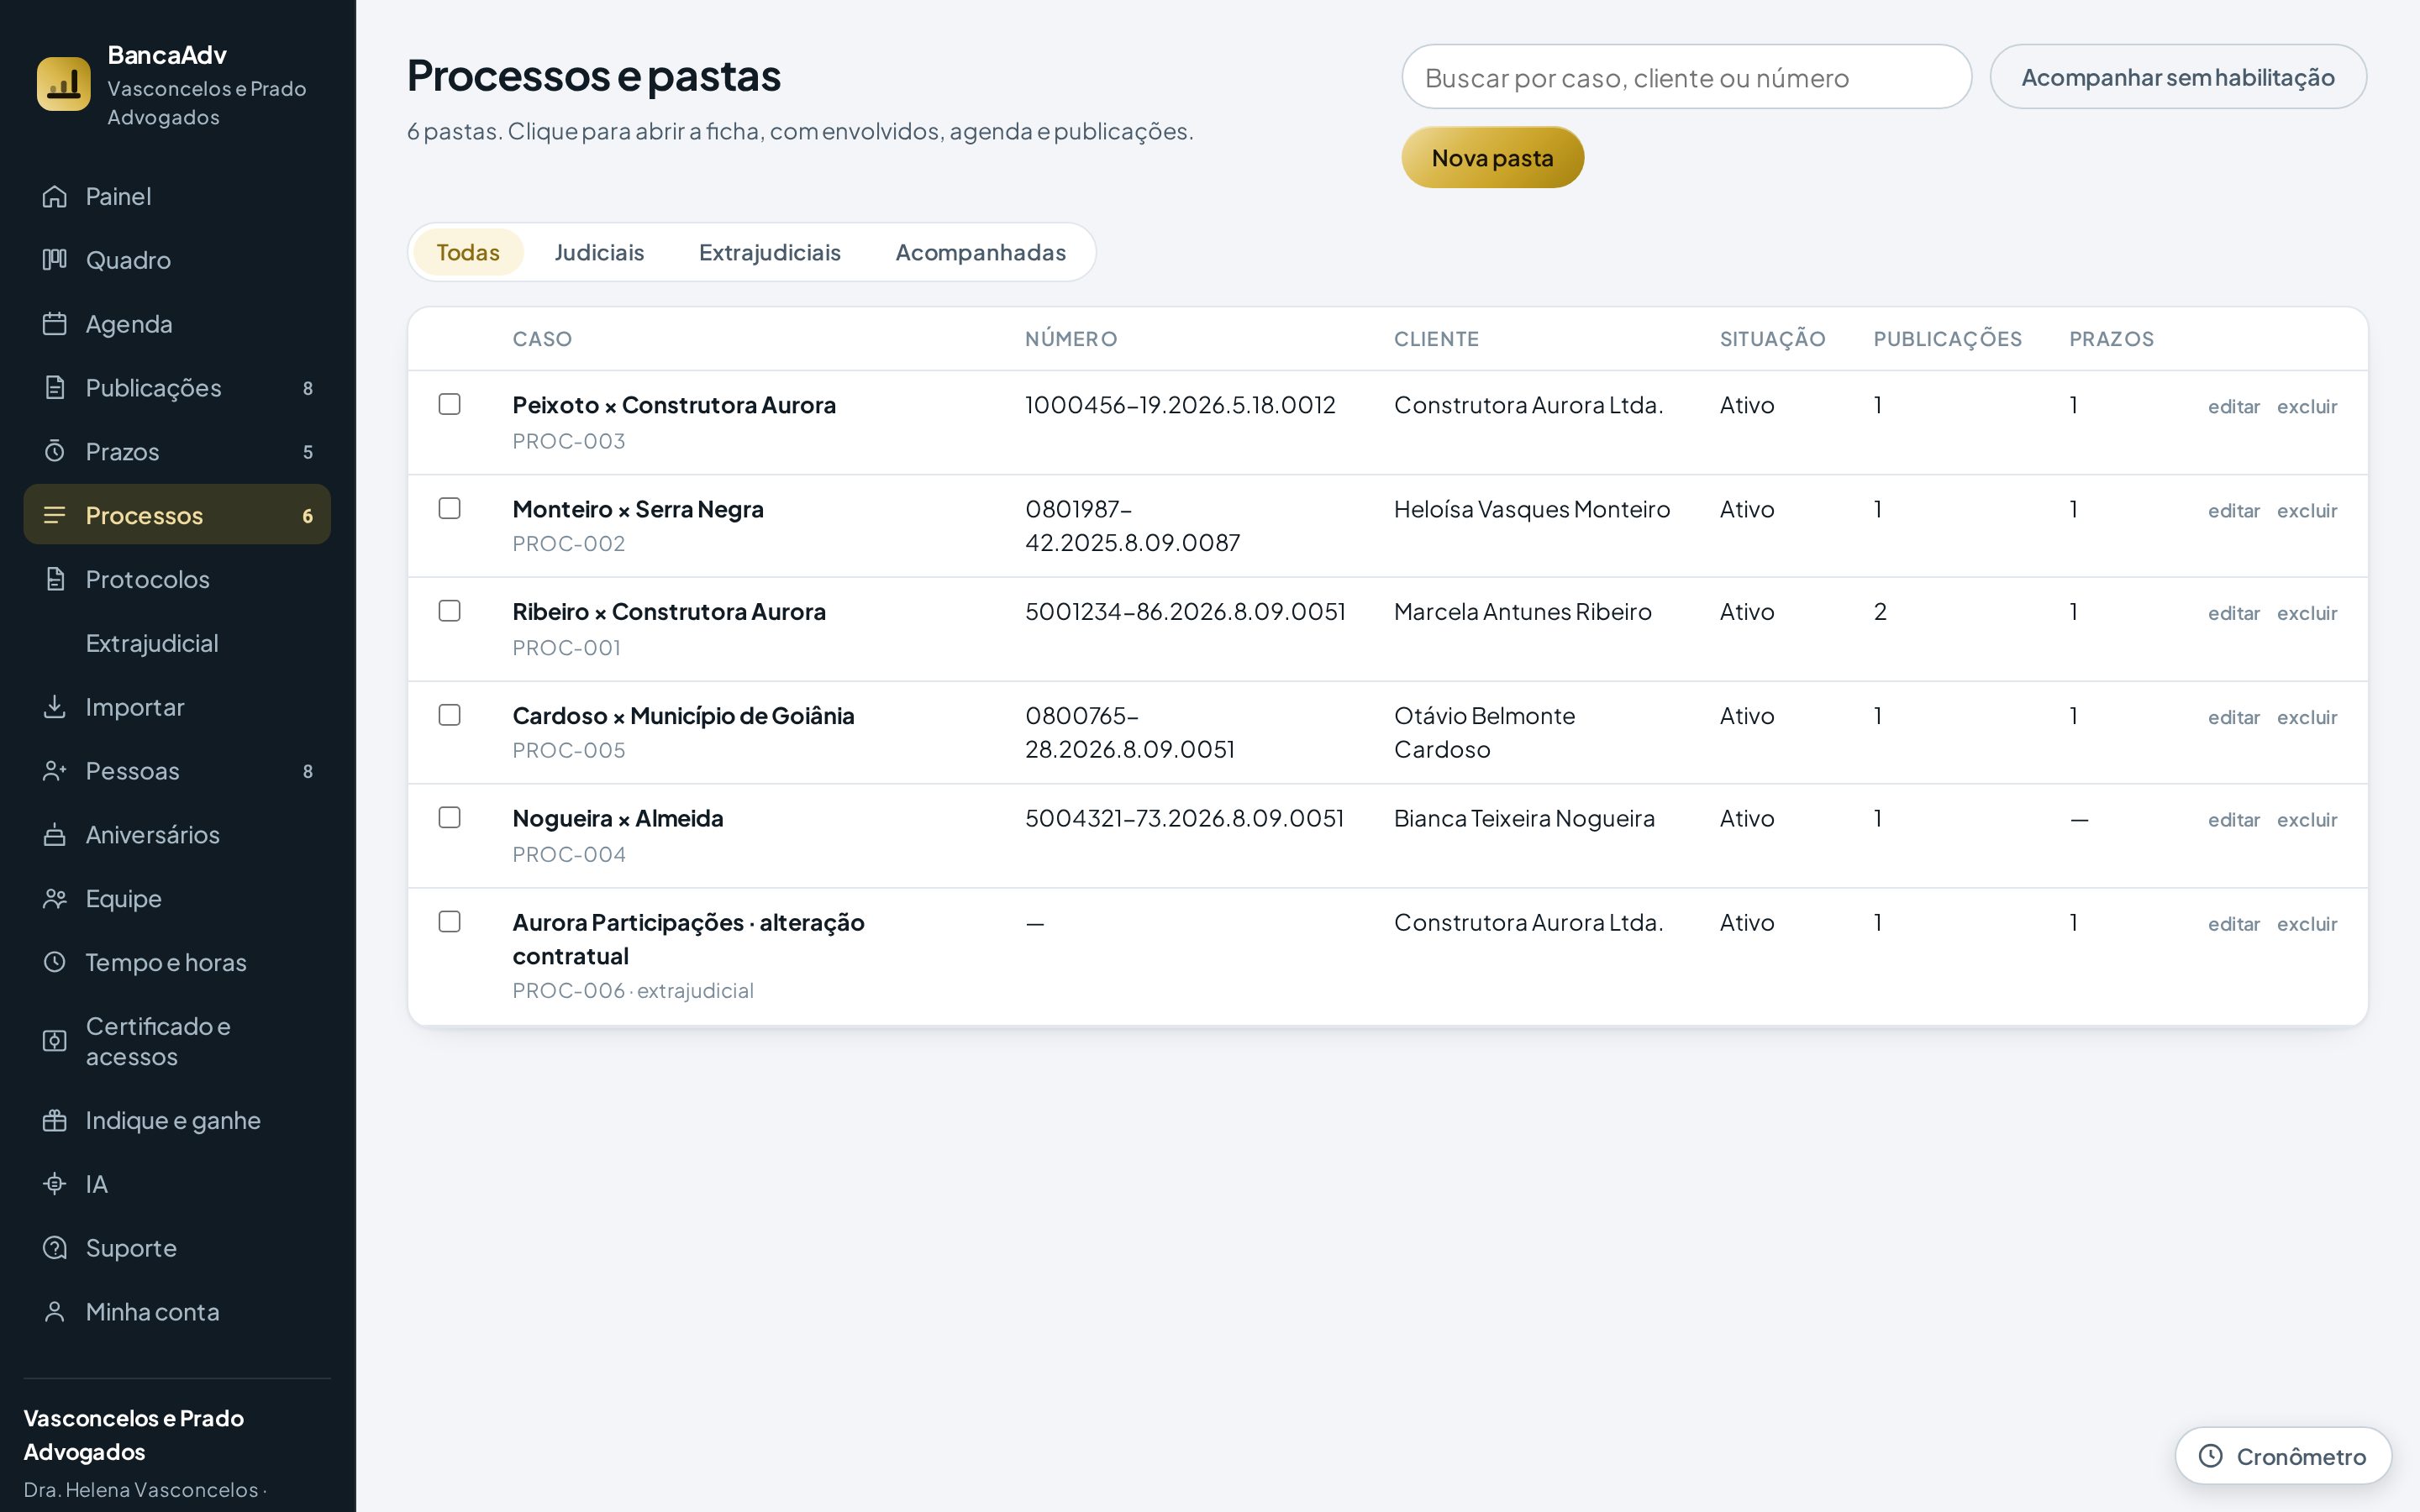Click Acompanhar sem habilitação button
This screenshot has width=2420, height=1512.
tap(2178, 77)
